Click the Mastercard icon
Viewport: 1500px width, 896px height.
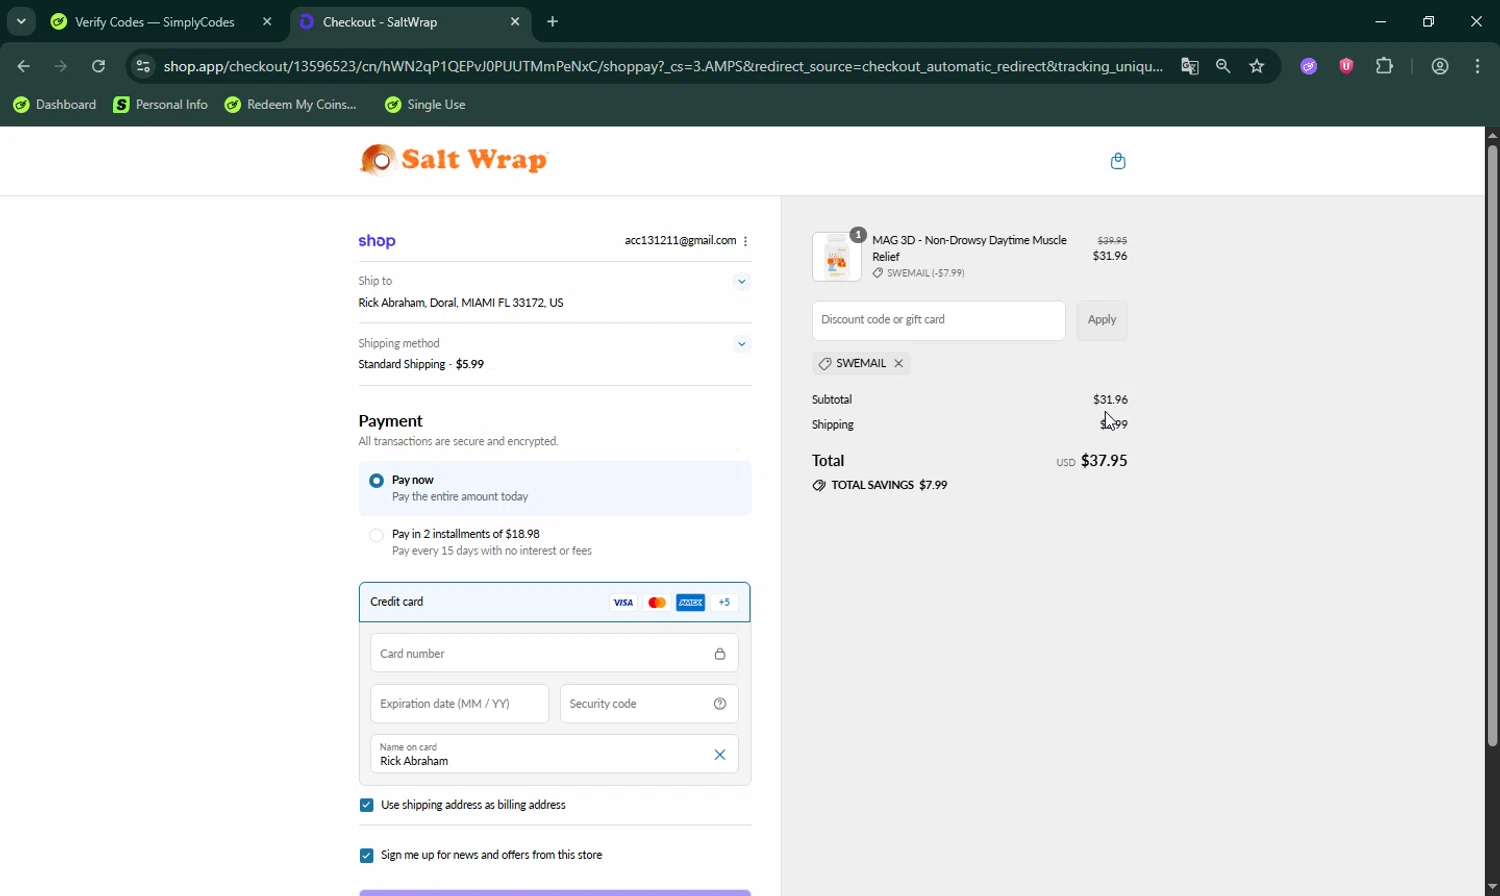point(657,602)
